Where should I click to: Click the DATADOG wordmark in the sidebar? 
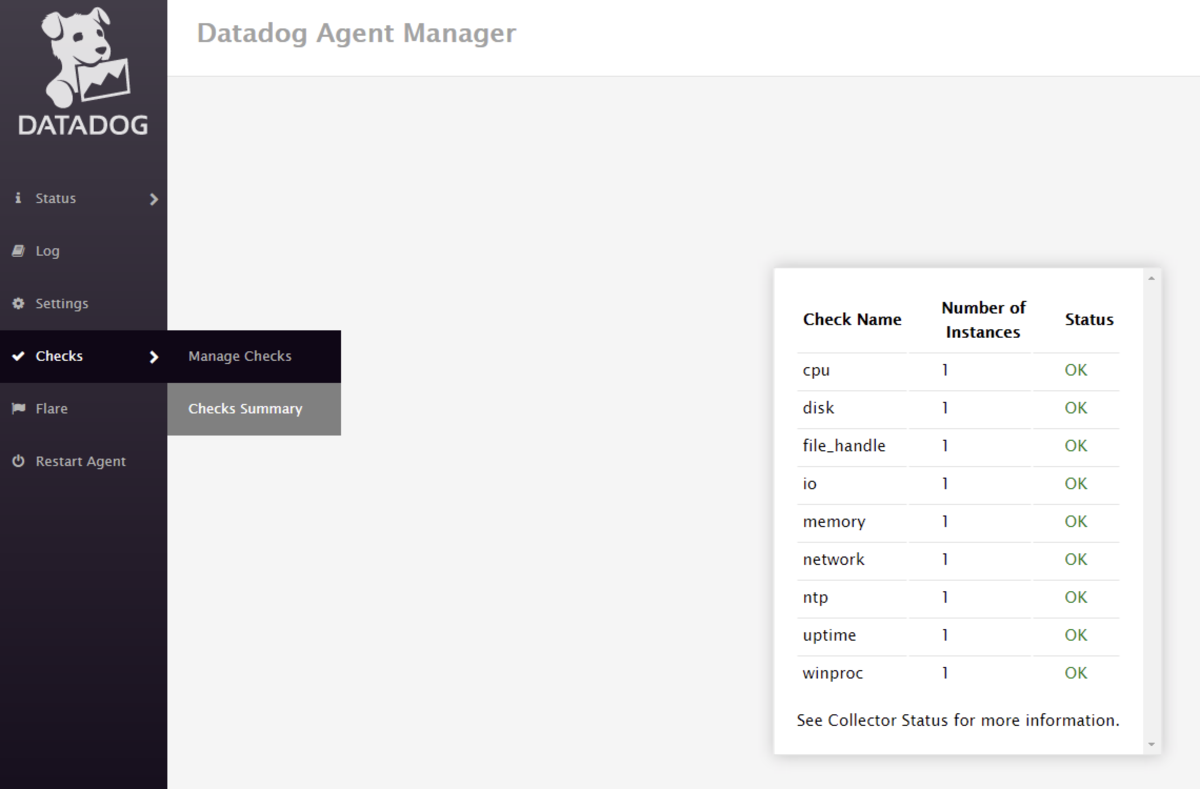click(83, 126)
